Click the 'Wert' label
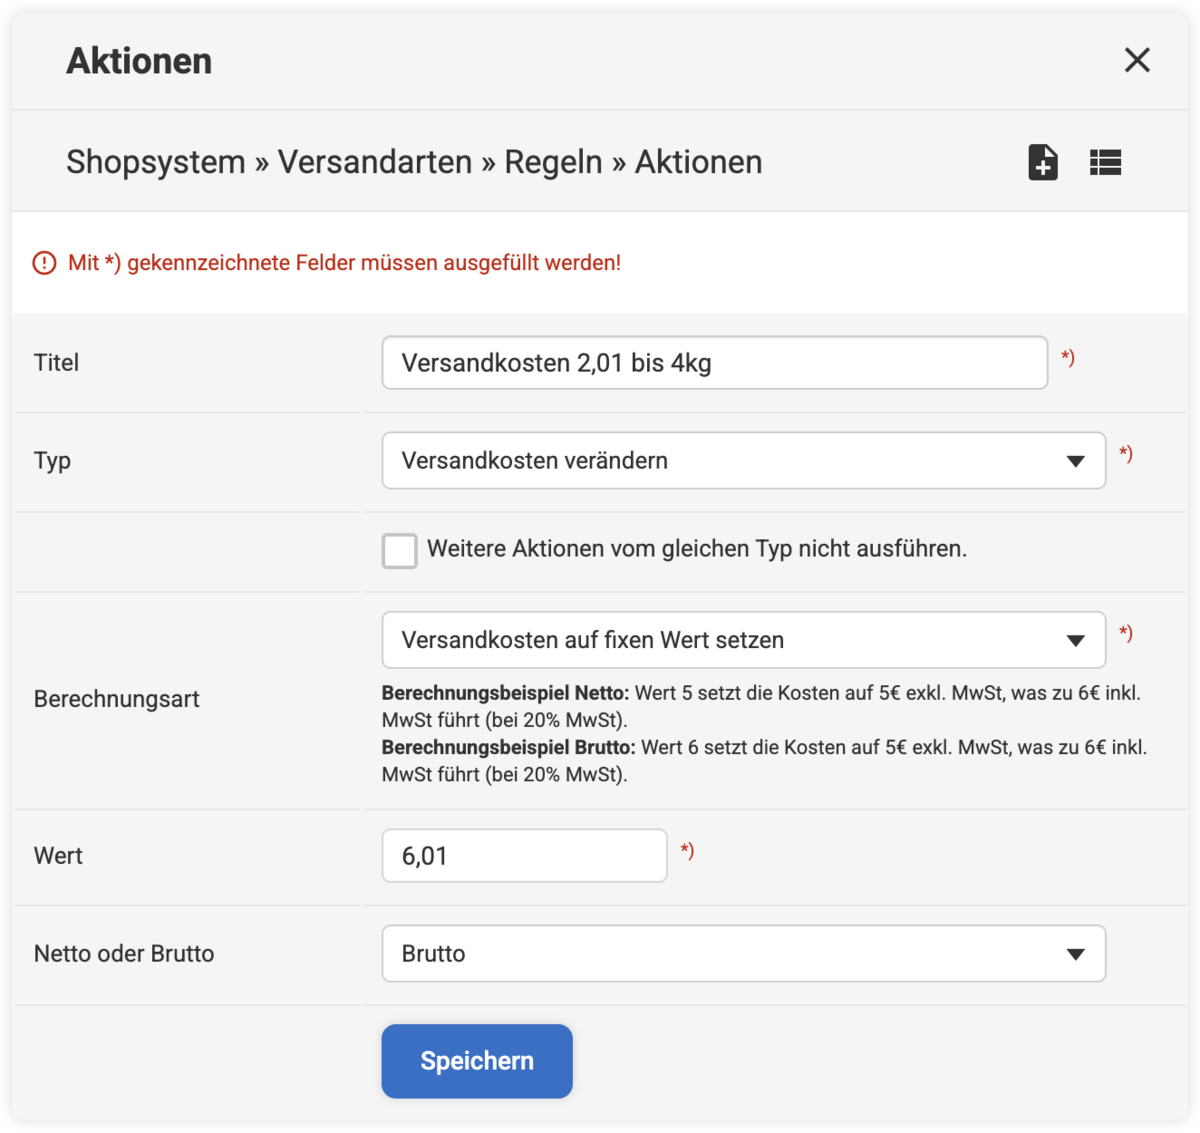This screenshot has height=1133, width=1200. point(58,856)
